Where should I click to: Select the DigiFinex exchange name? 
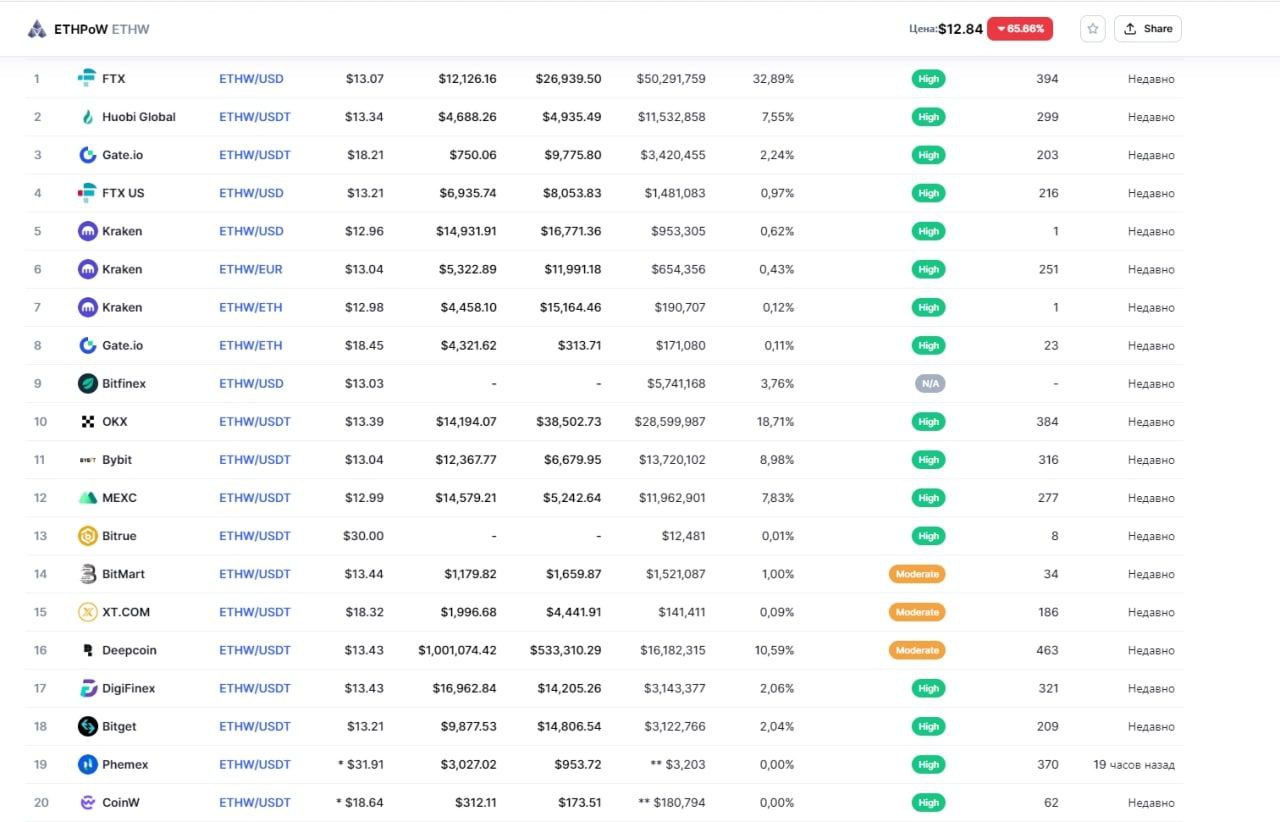[128, 688]
